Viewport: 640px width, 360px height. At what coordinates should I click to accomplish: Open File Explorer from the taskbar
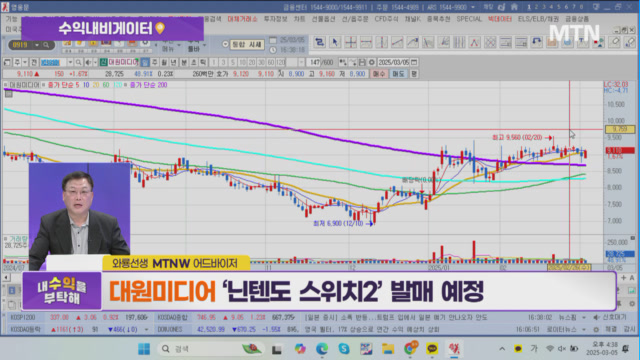(x=388, y=349)
